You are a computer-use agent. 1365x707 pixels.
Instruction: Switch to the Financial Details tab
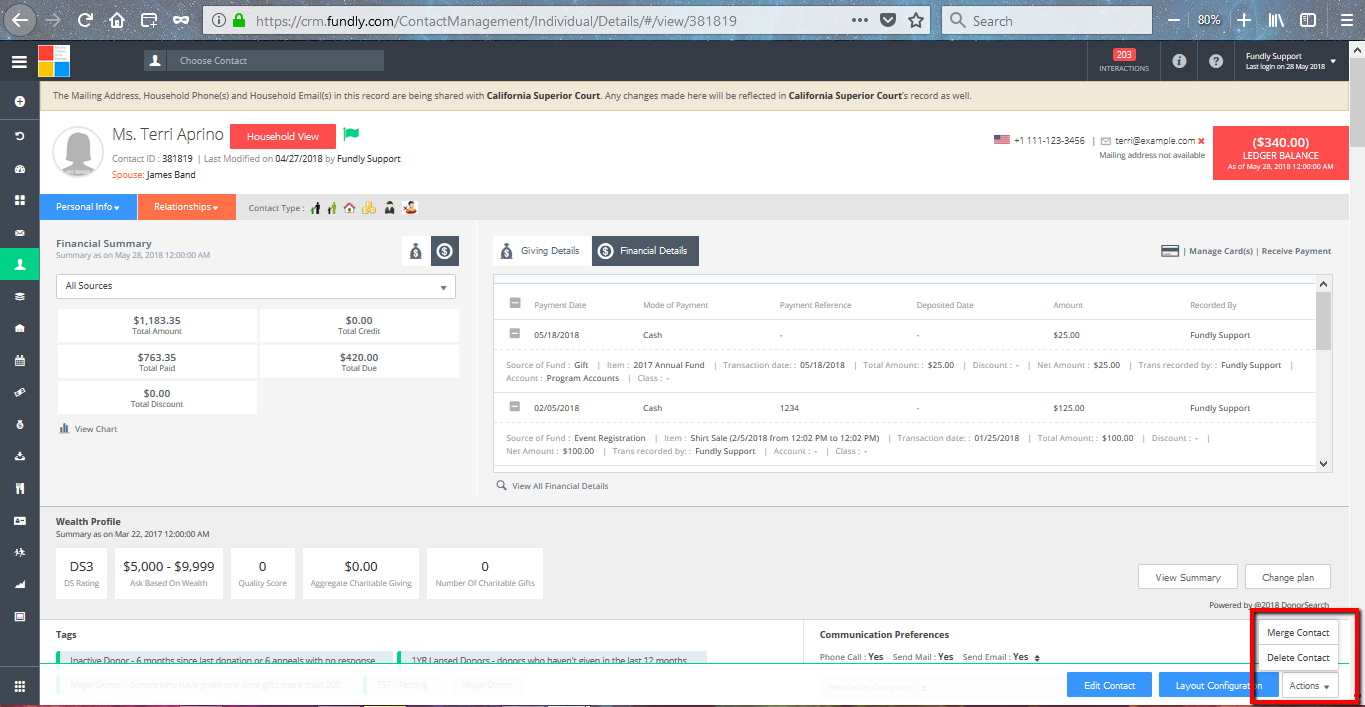coord(645,251)
